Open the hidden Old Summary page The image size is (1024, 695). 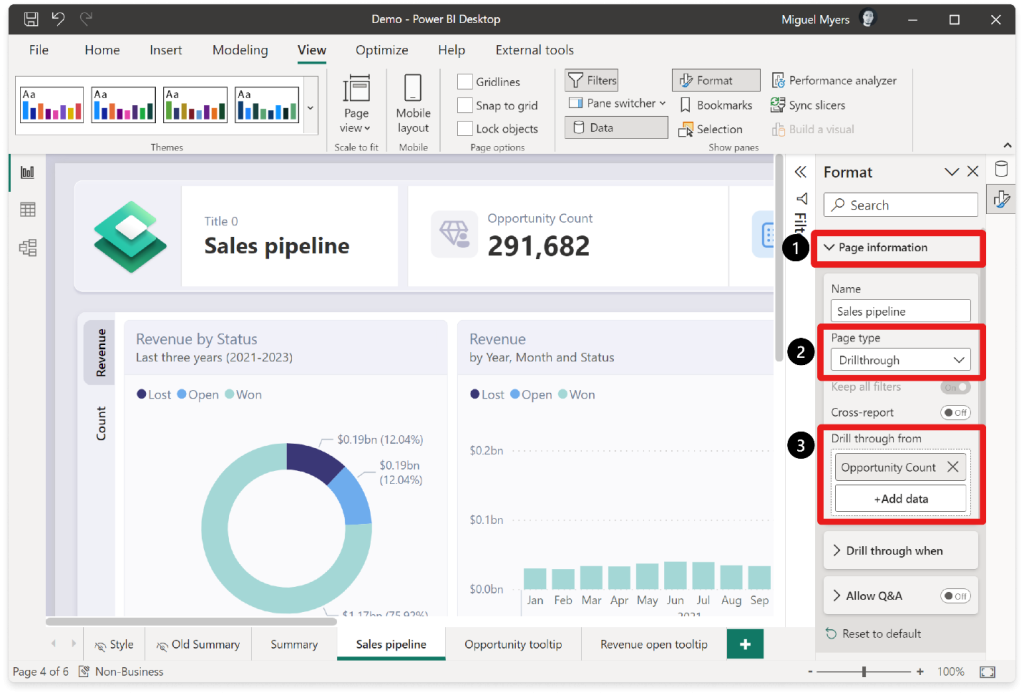198,644
